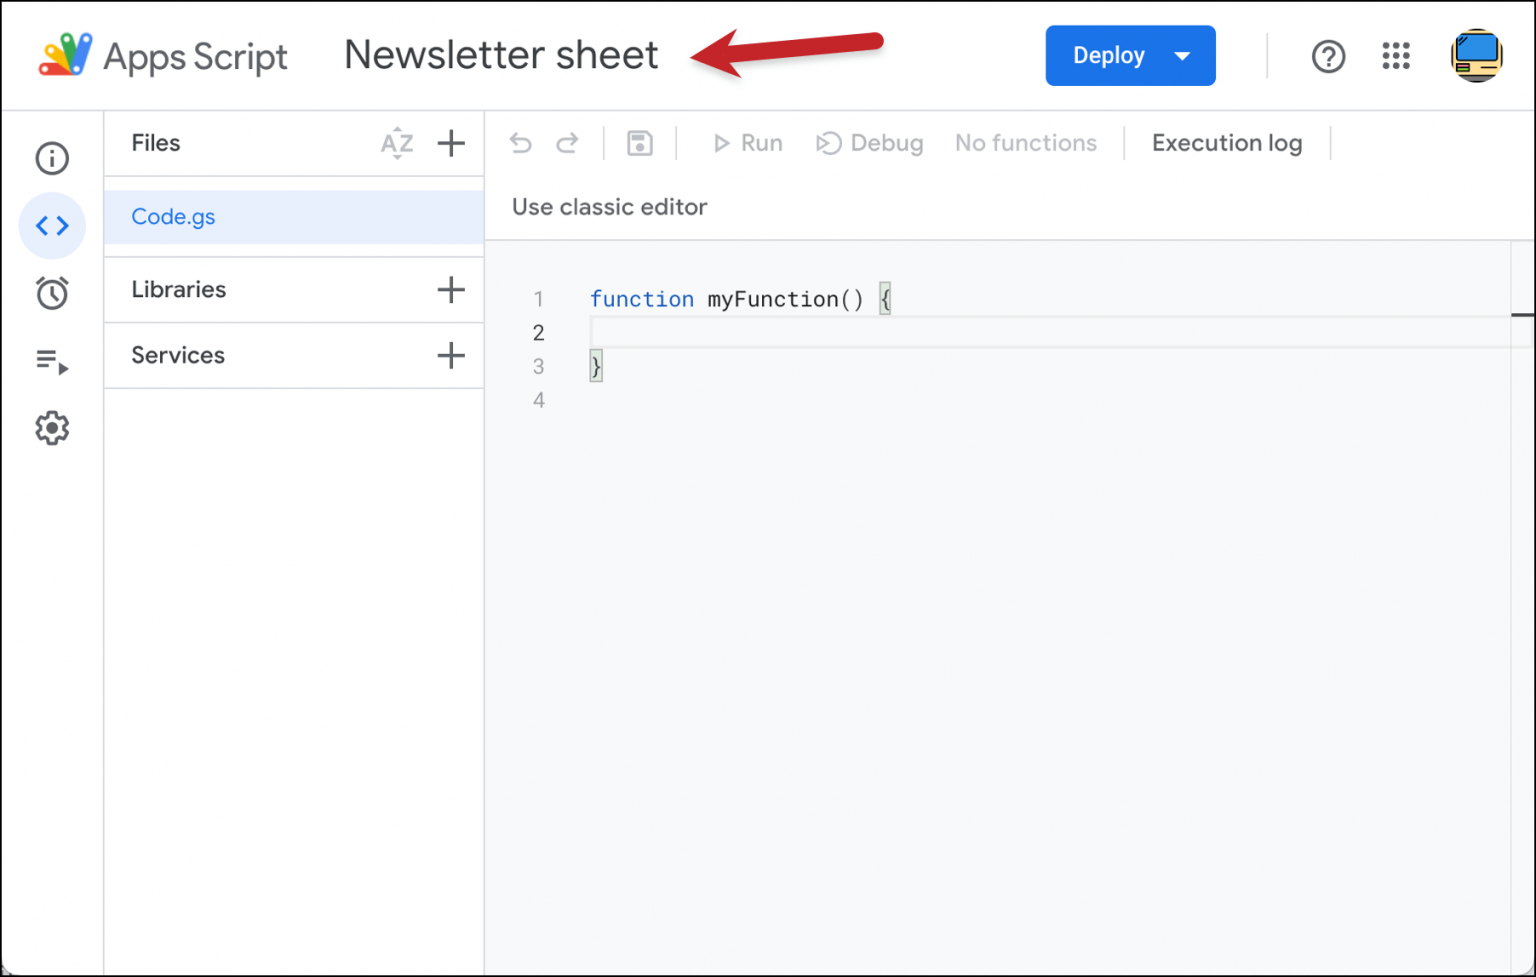Save the current project
1536x977 pixels.
click(639, 143)
